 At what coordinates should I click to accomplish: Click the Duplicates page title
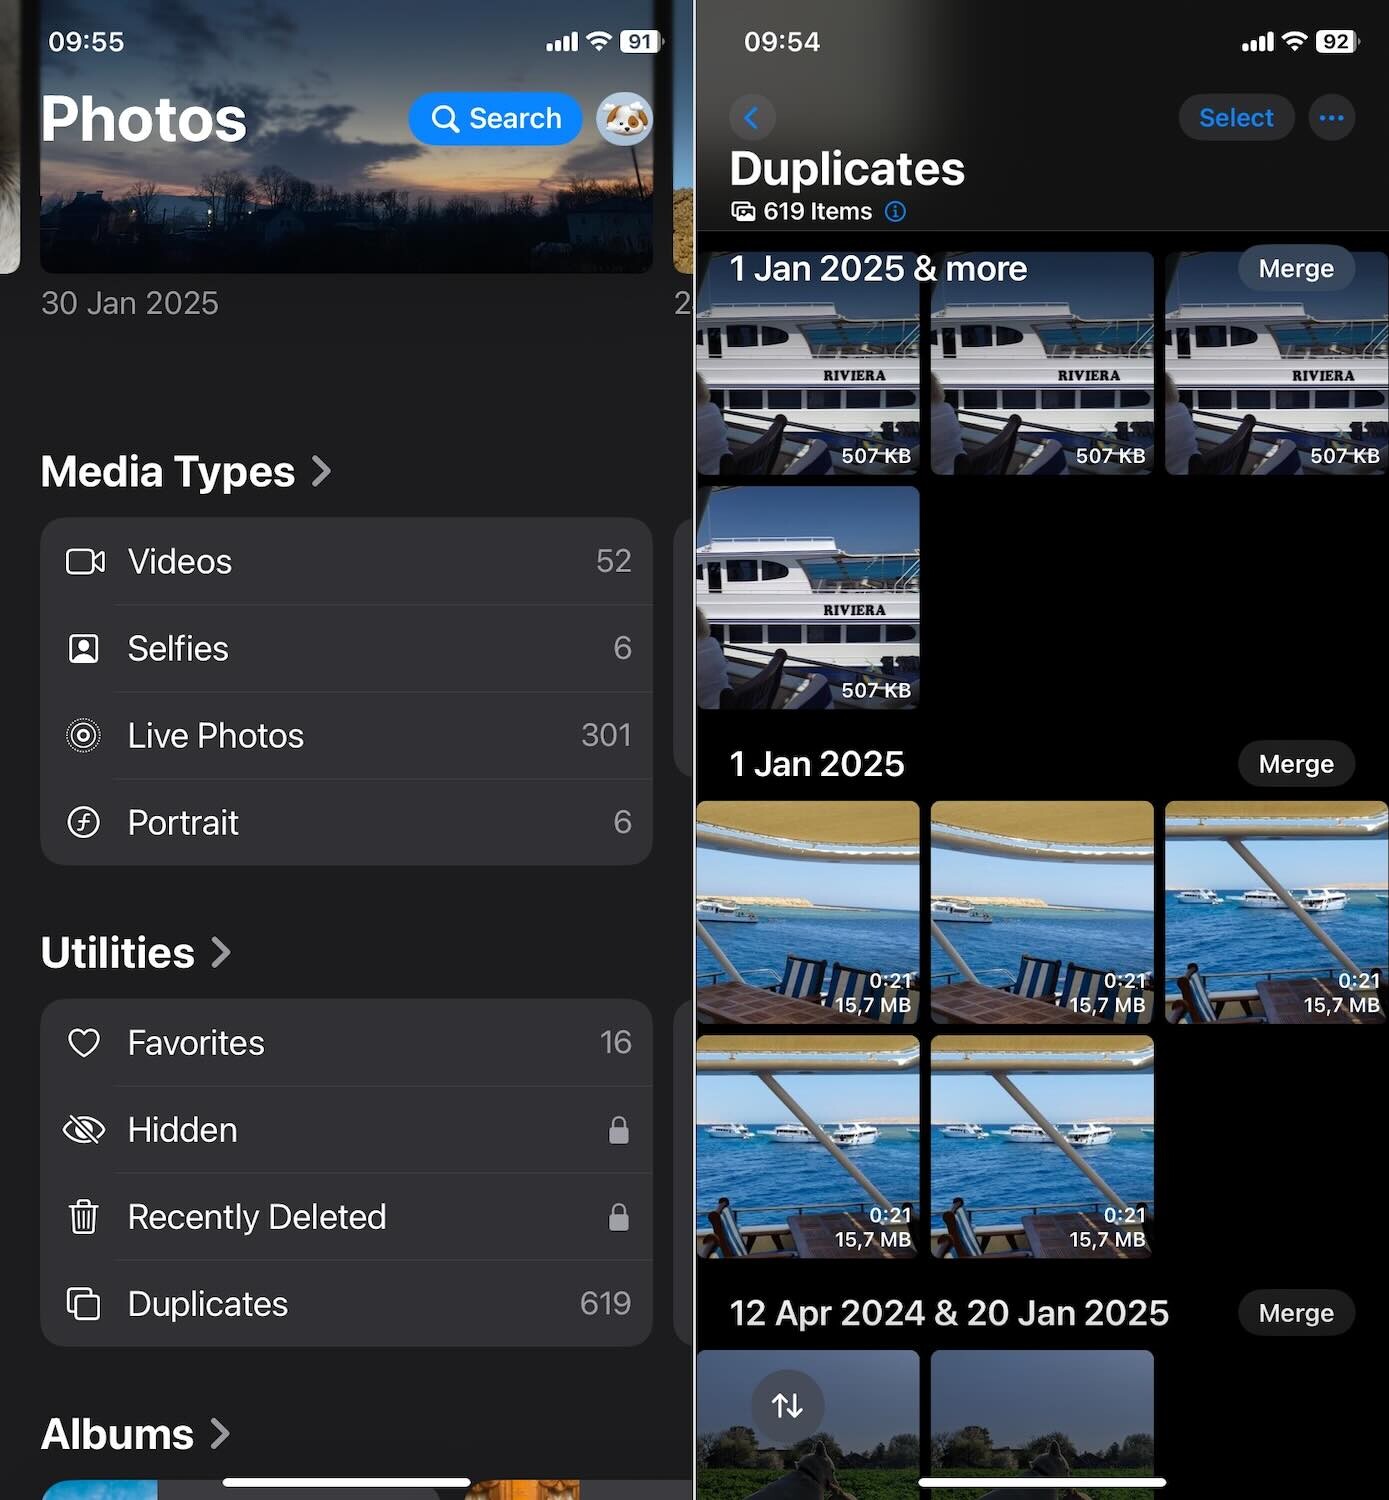point(847,169)
